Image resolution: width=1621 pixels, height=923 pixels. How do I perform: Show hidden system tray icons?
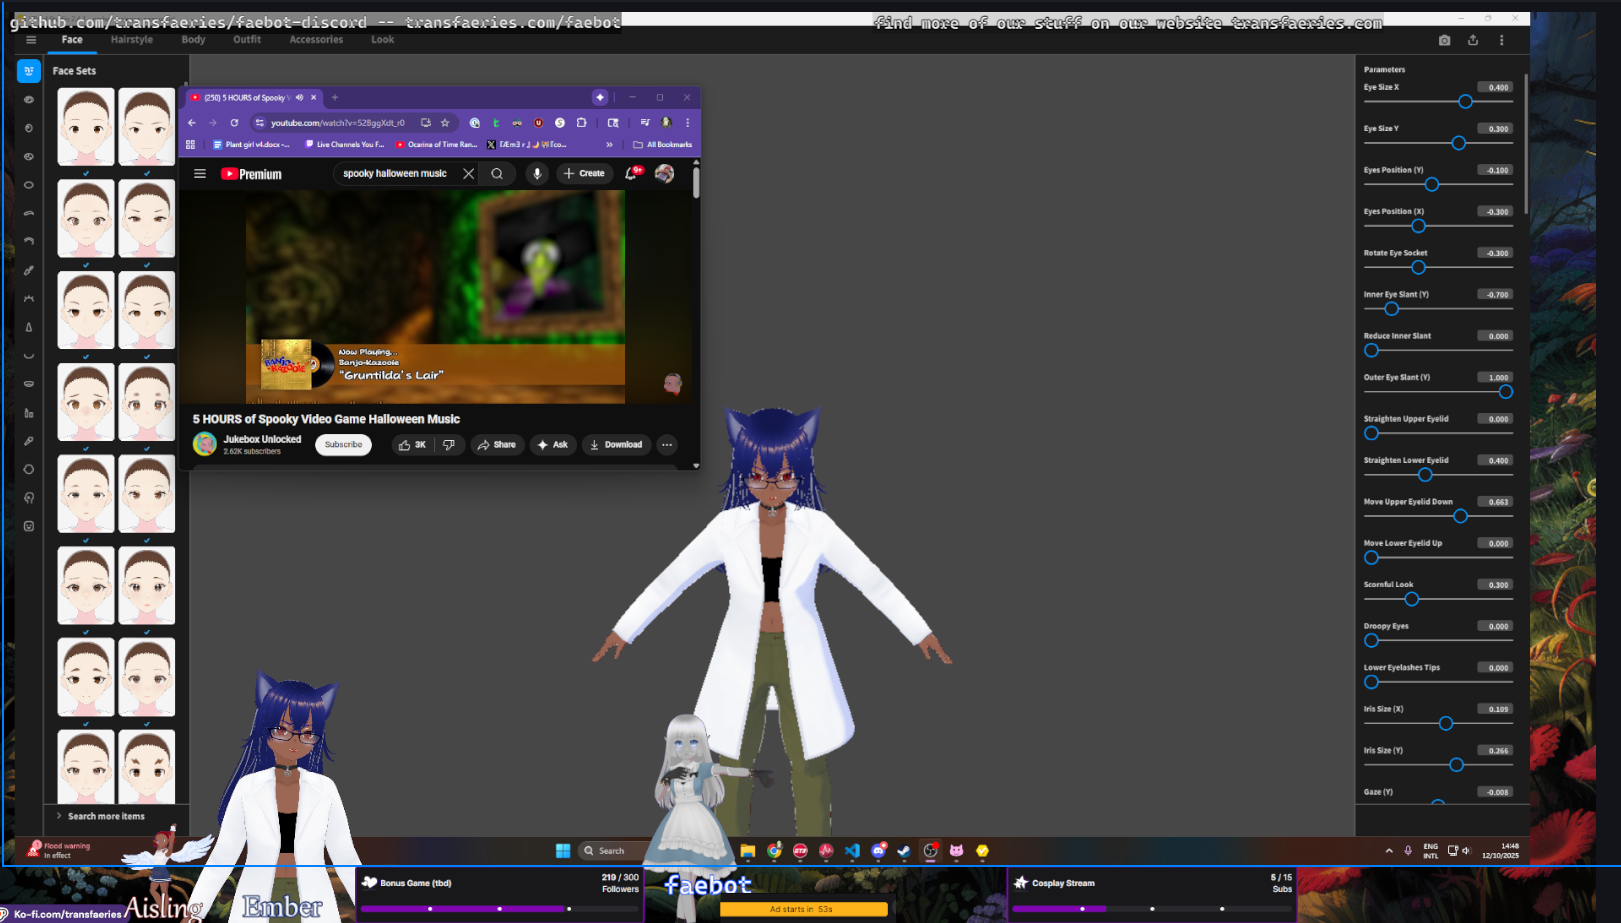(1389, 851)
